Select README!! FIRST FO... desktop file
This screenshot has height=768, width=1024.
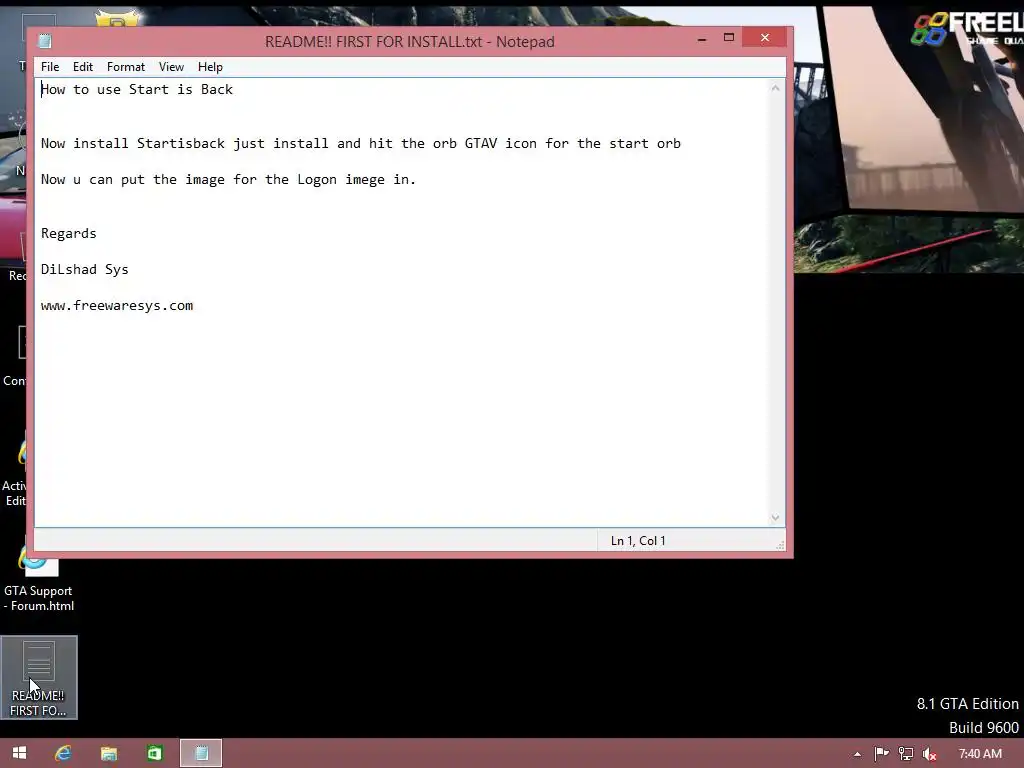tap(39, 677)
